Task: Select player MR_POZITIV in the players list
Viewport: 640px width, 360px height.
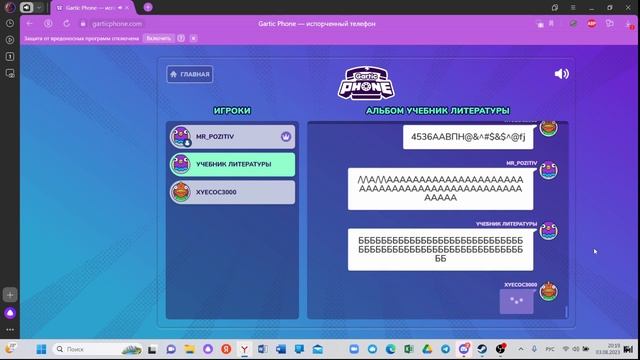Action: click(232, 137)
